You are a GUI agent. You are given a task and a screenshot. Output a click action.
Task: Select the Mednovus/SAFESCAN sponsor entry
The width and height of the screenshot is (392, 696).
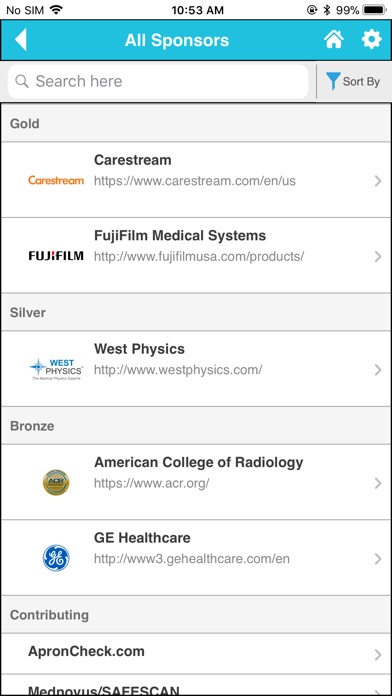tap(196, 684)
